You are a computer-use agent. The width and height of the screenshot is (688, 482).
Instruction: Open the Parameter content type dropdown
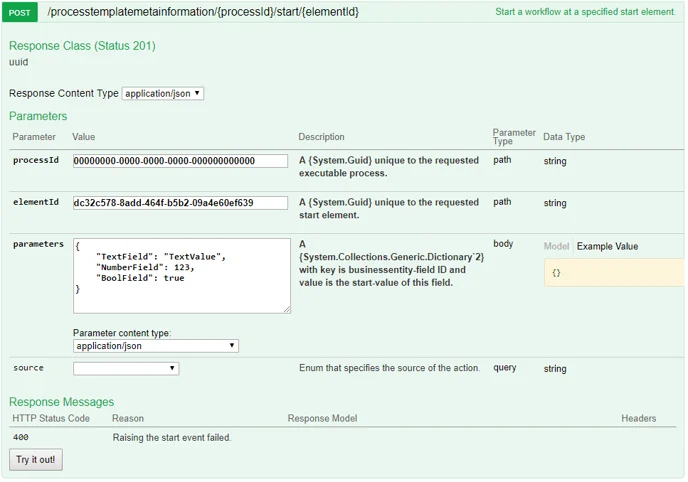(155, 346)
